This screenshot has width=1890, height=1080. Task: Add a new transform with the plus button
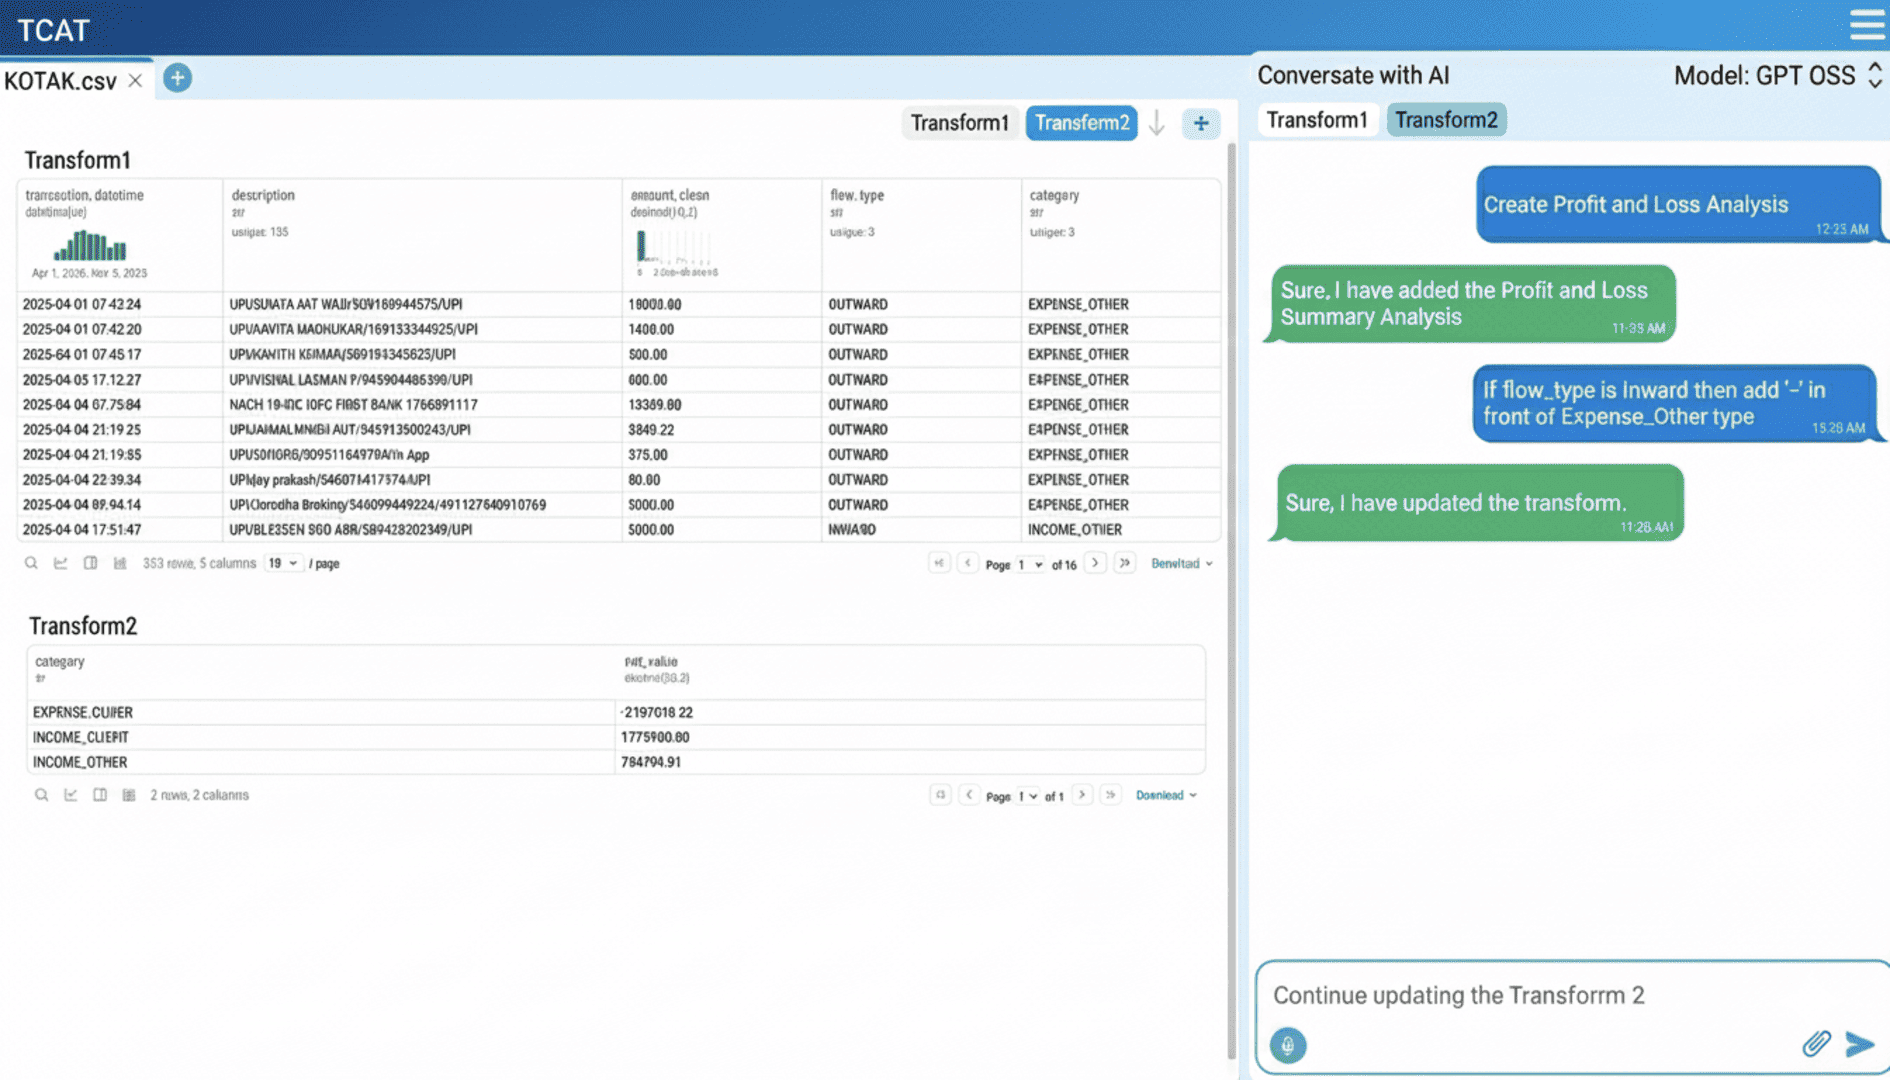pos(1201,123)
